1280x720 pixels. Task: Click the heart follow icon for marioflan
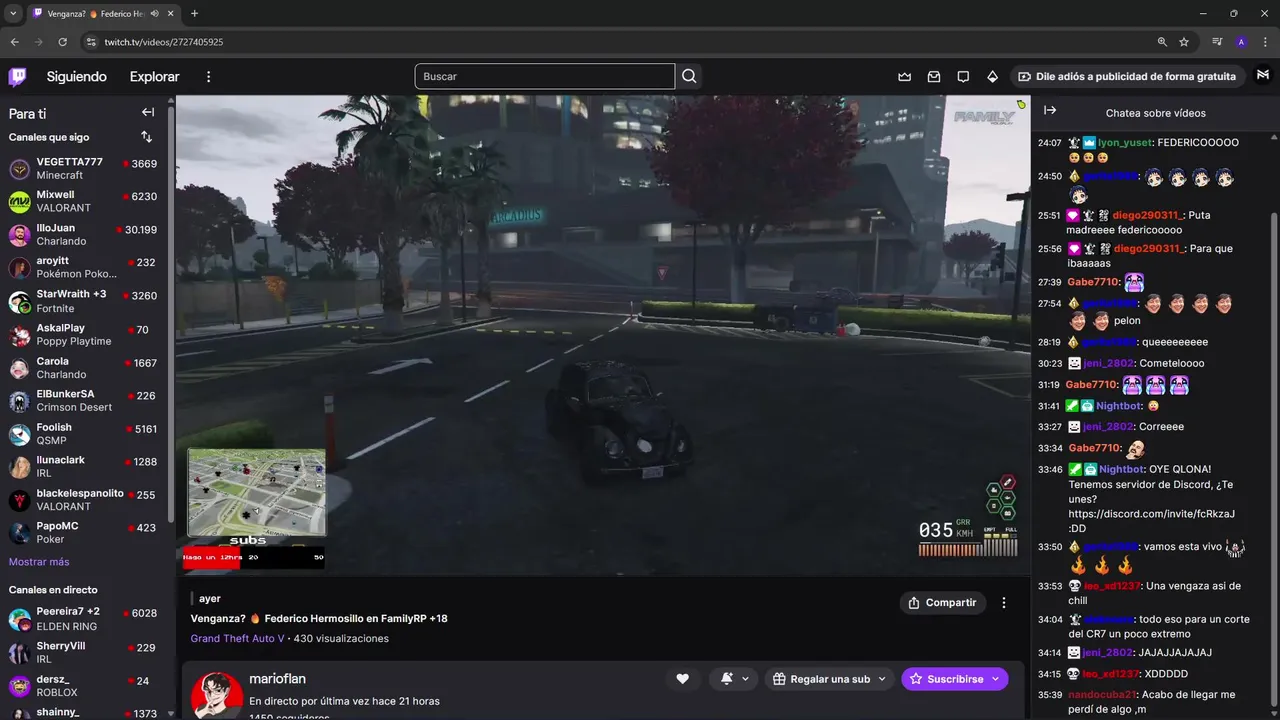[682, 679]
